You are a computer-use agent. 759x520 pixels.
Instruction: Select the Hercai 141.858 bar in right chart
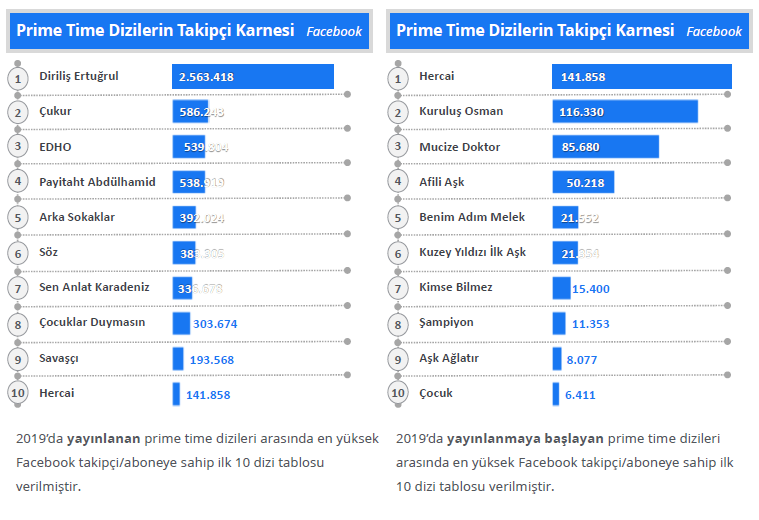coord(642,76)
